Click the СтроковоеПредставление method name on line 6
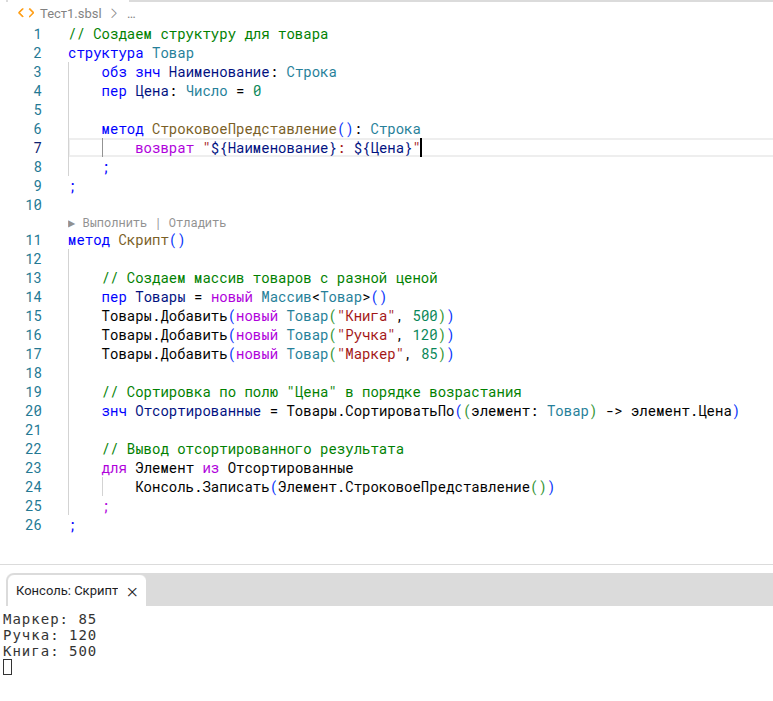 pos(245,129)
